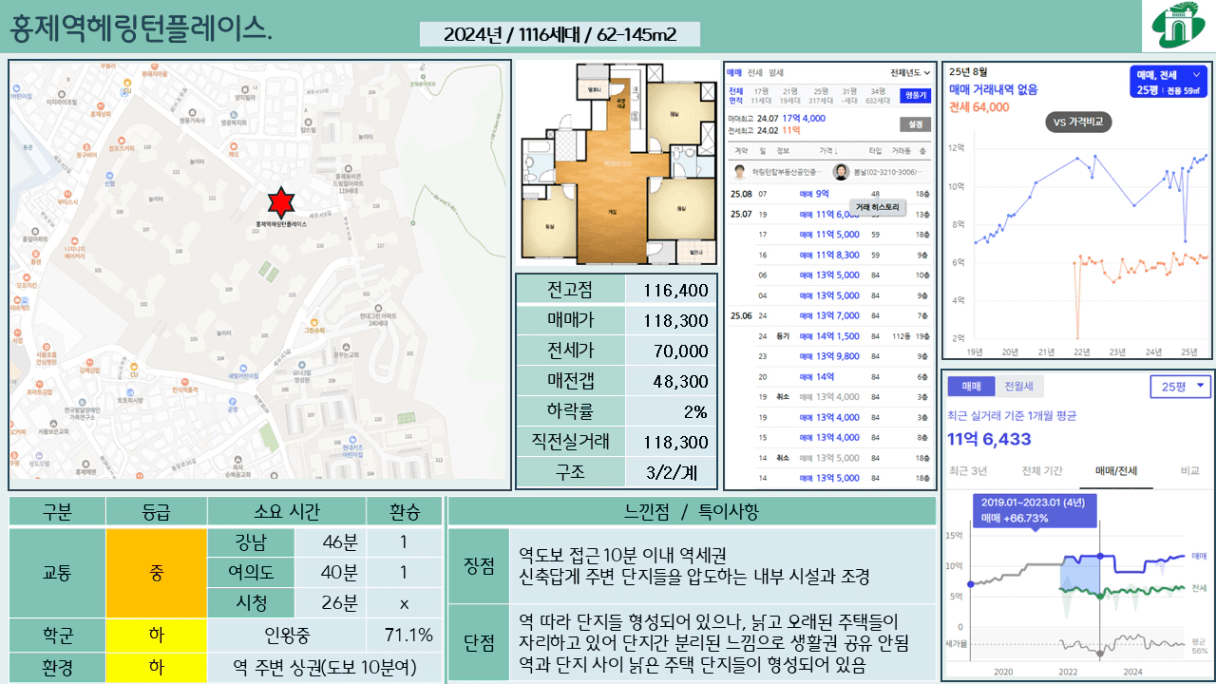This screenshot has width=1216, height=684.
Task: Select the 전체 면적 filter
Action: pos(735,95)
